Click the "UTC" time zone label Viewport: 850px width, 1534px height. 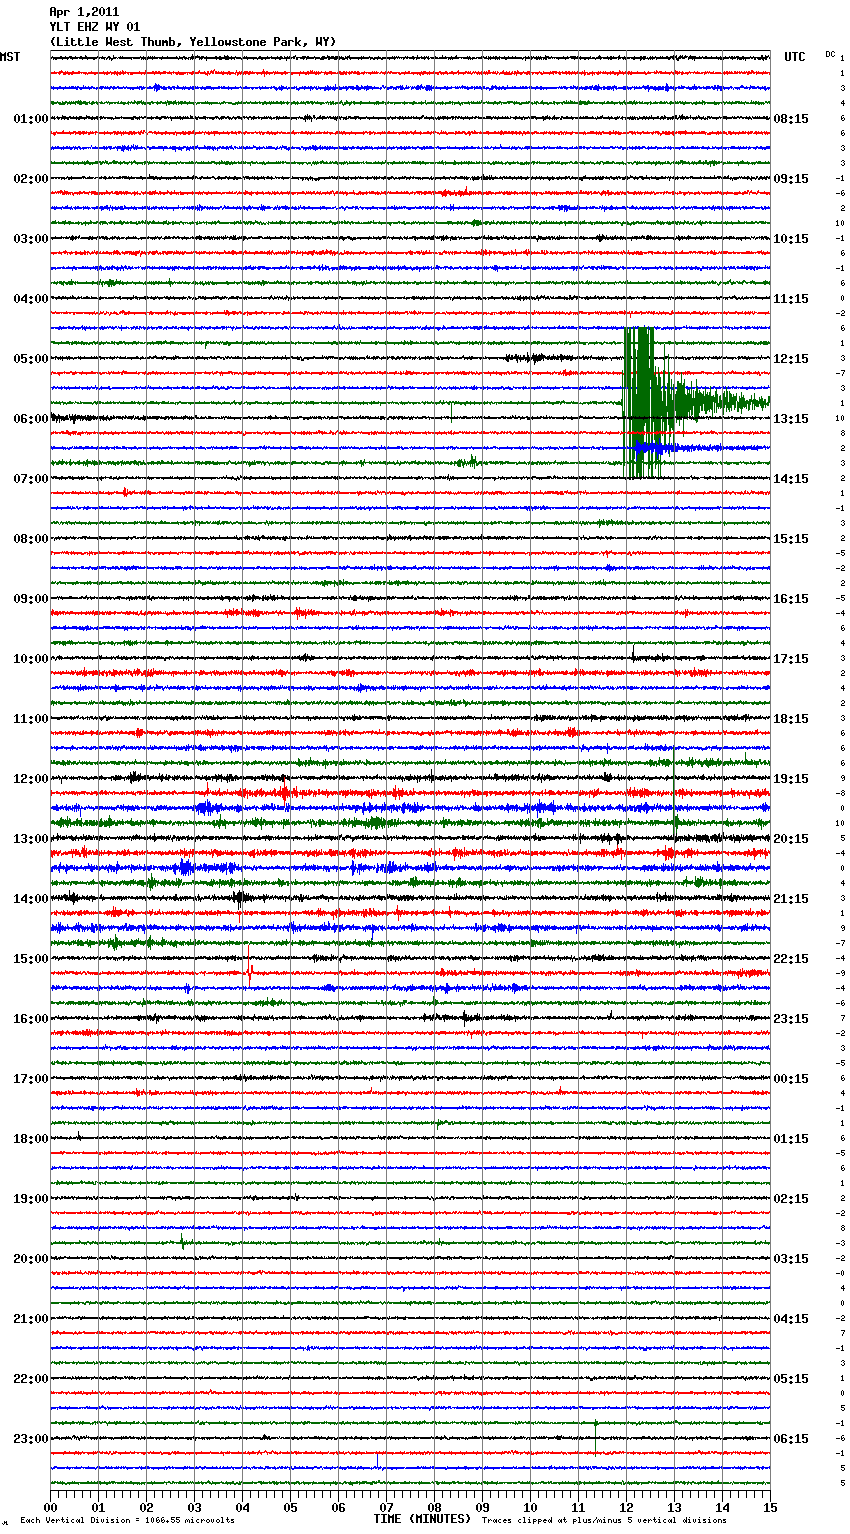(795, 57)
